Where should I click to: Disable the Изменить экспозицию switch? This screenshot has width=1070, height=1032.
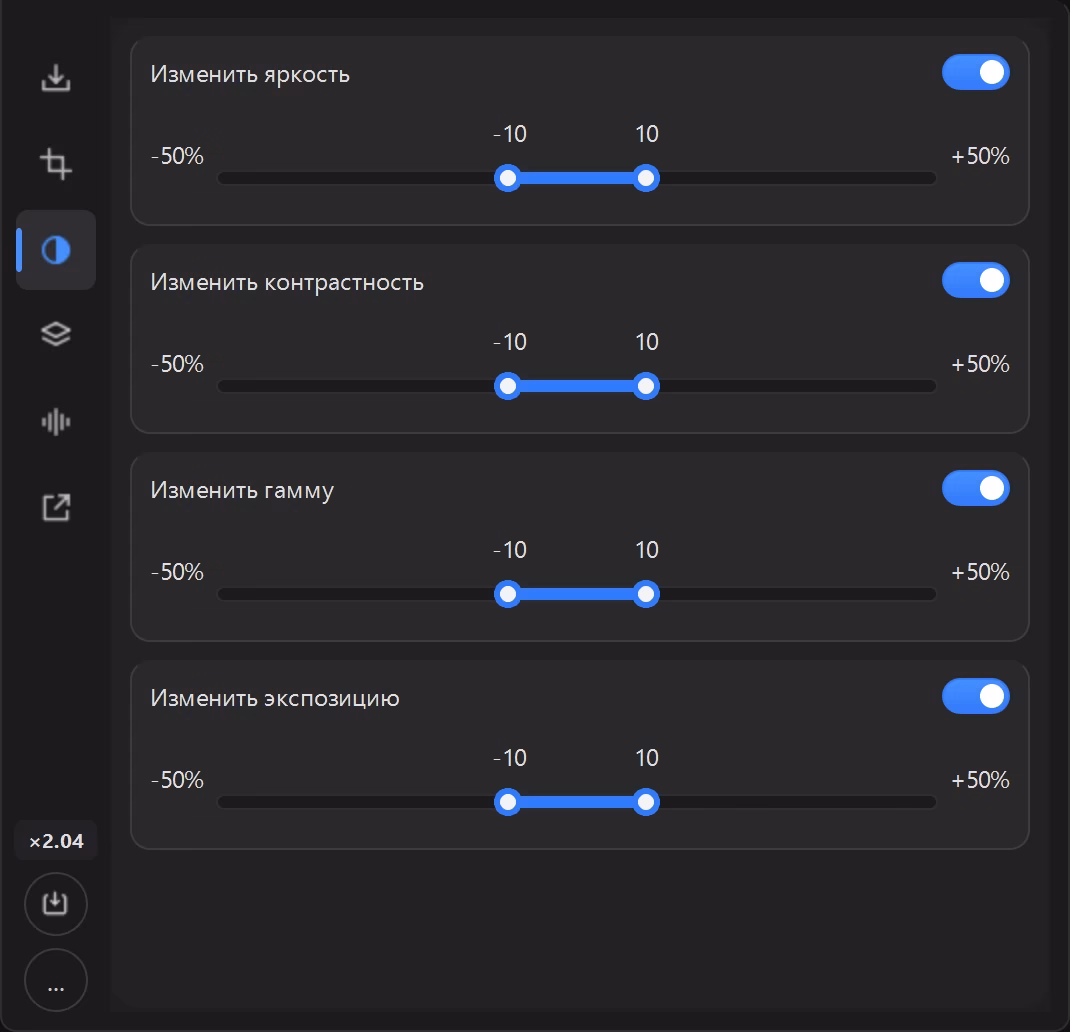pos(976,696)
